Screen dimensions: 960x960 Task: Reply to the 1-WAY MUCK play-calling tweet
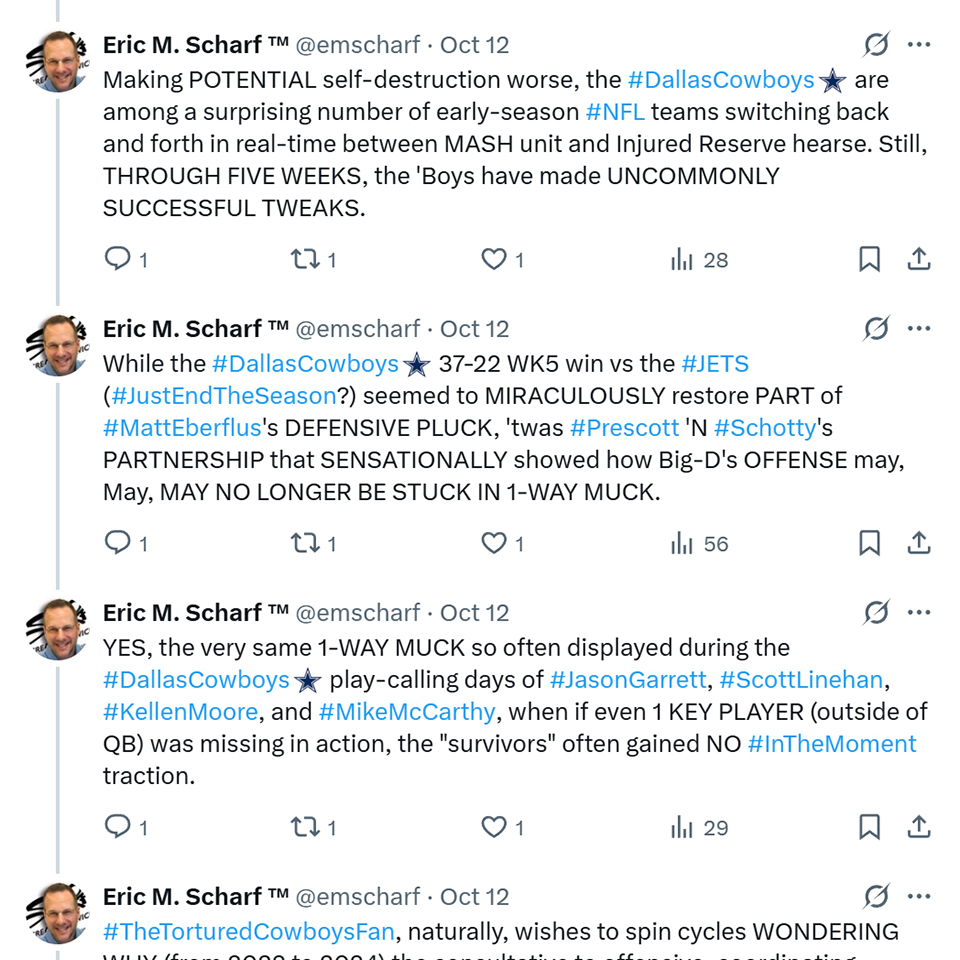[x=118, y=828]
